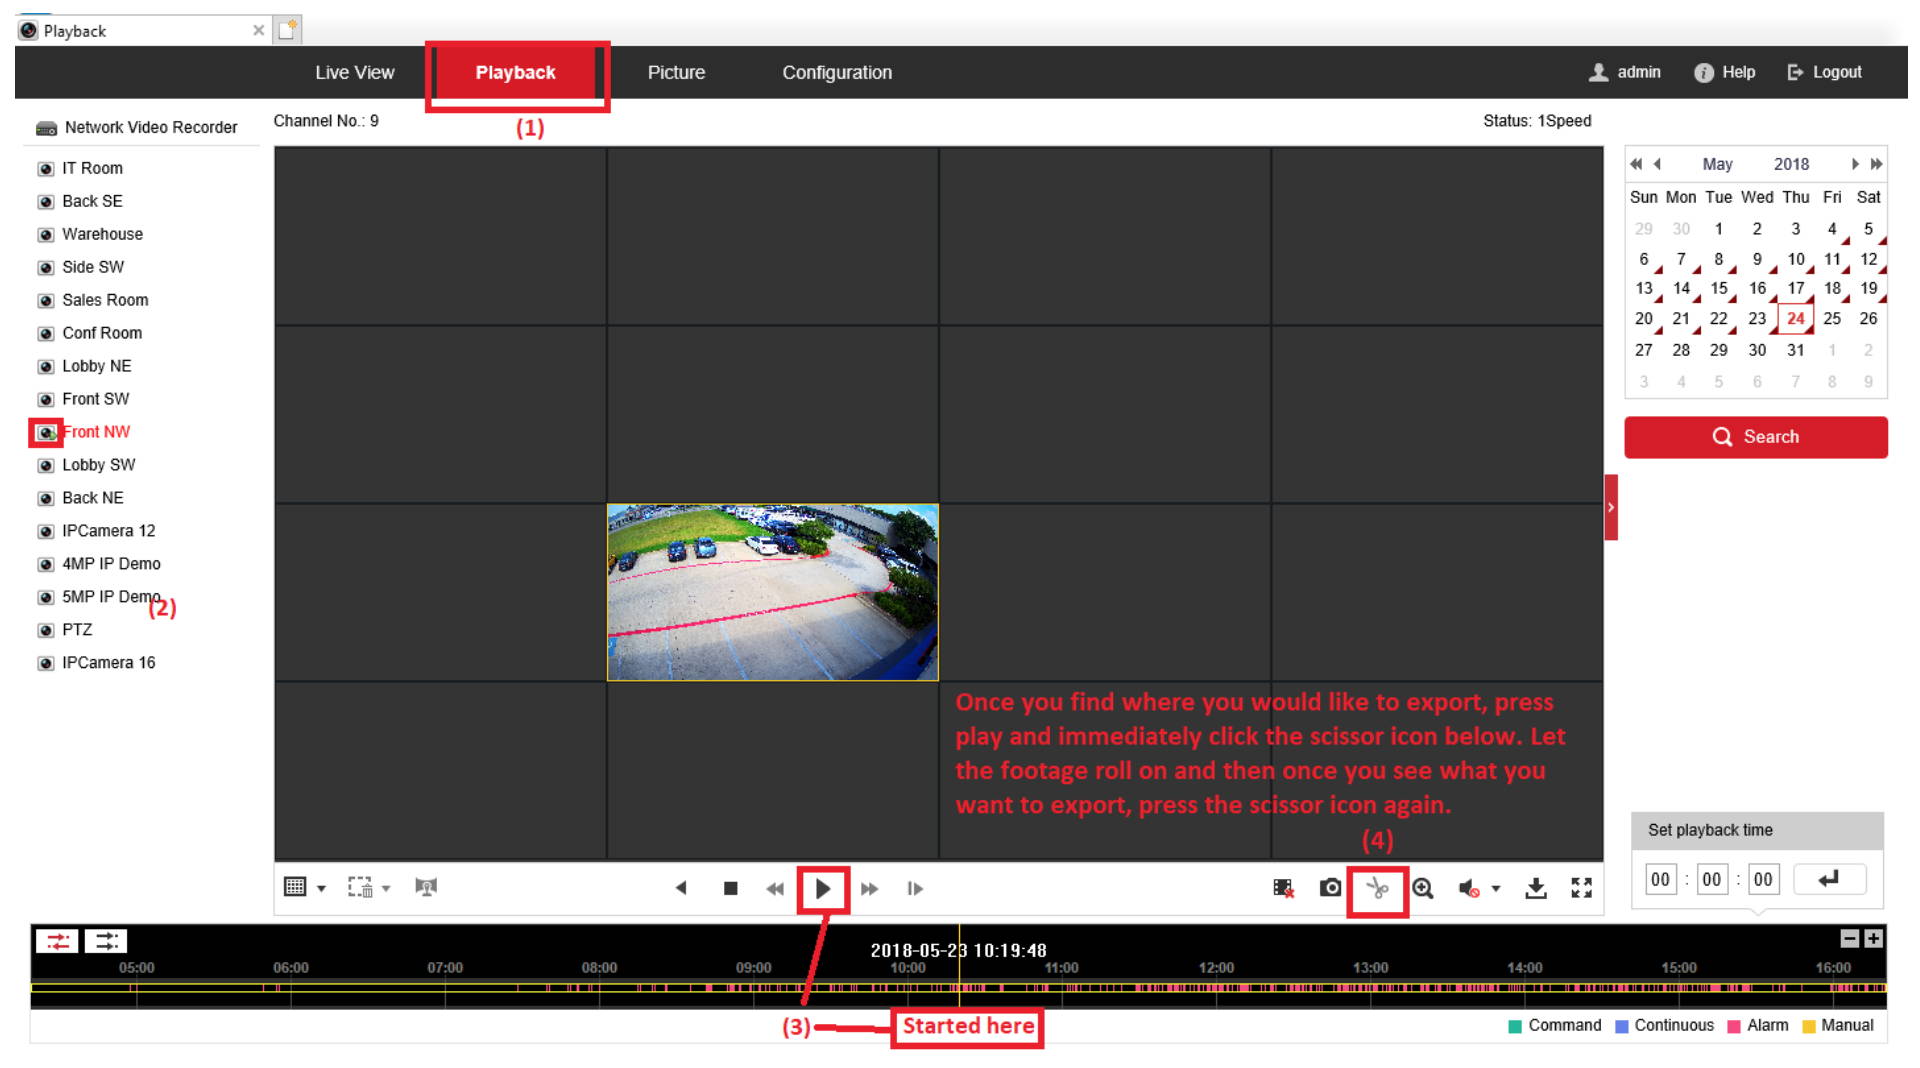Select the Side SW camera

pos(93,267)
